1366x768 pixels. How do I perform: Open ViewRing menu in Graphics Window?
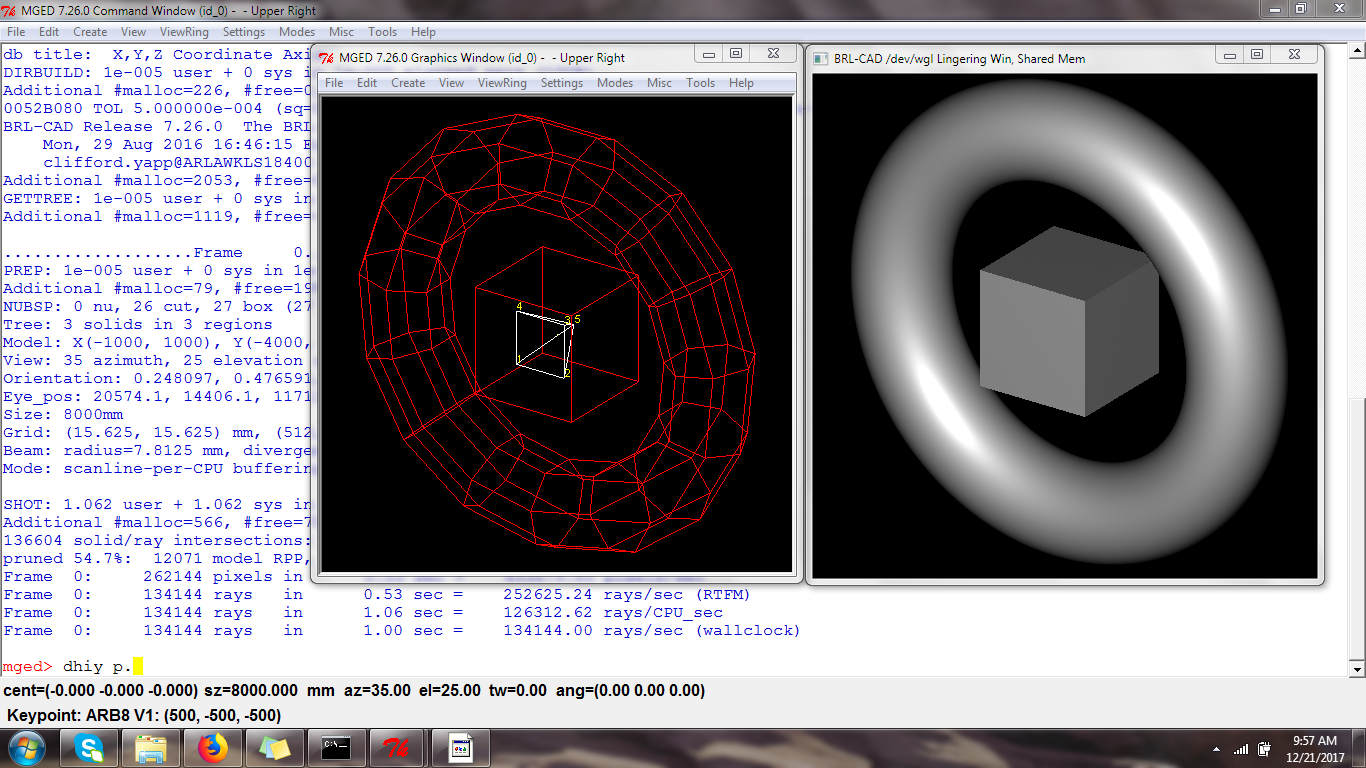502,83
